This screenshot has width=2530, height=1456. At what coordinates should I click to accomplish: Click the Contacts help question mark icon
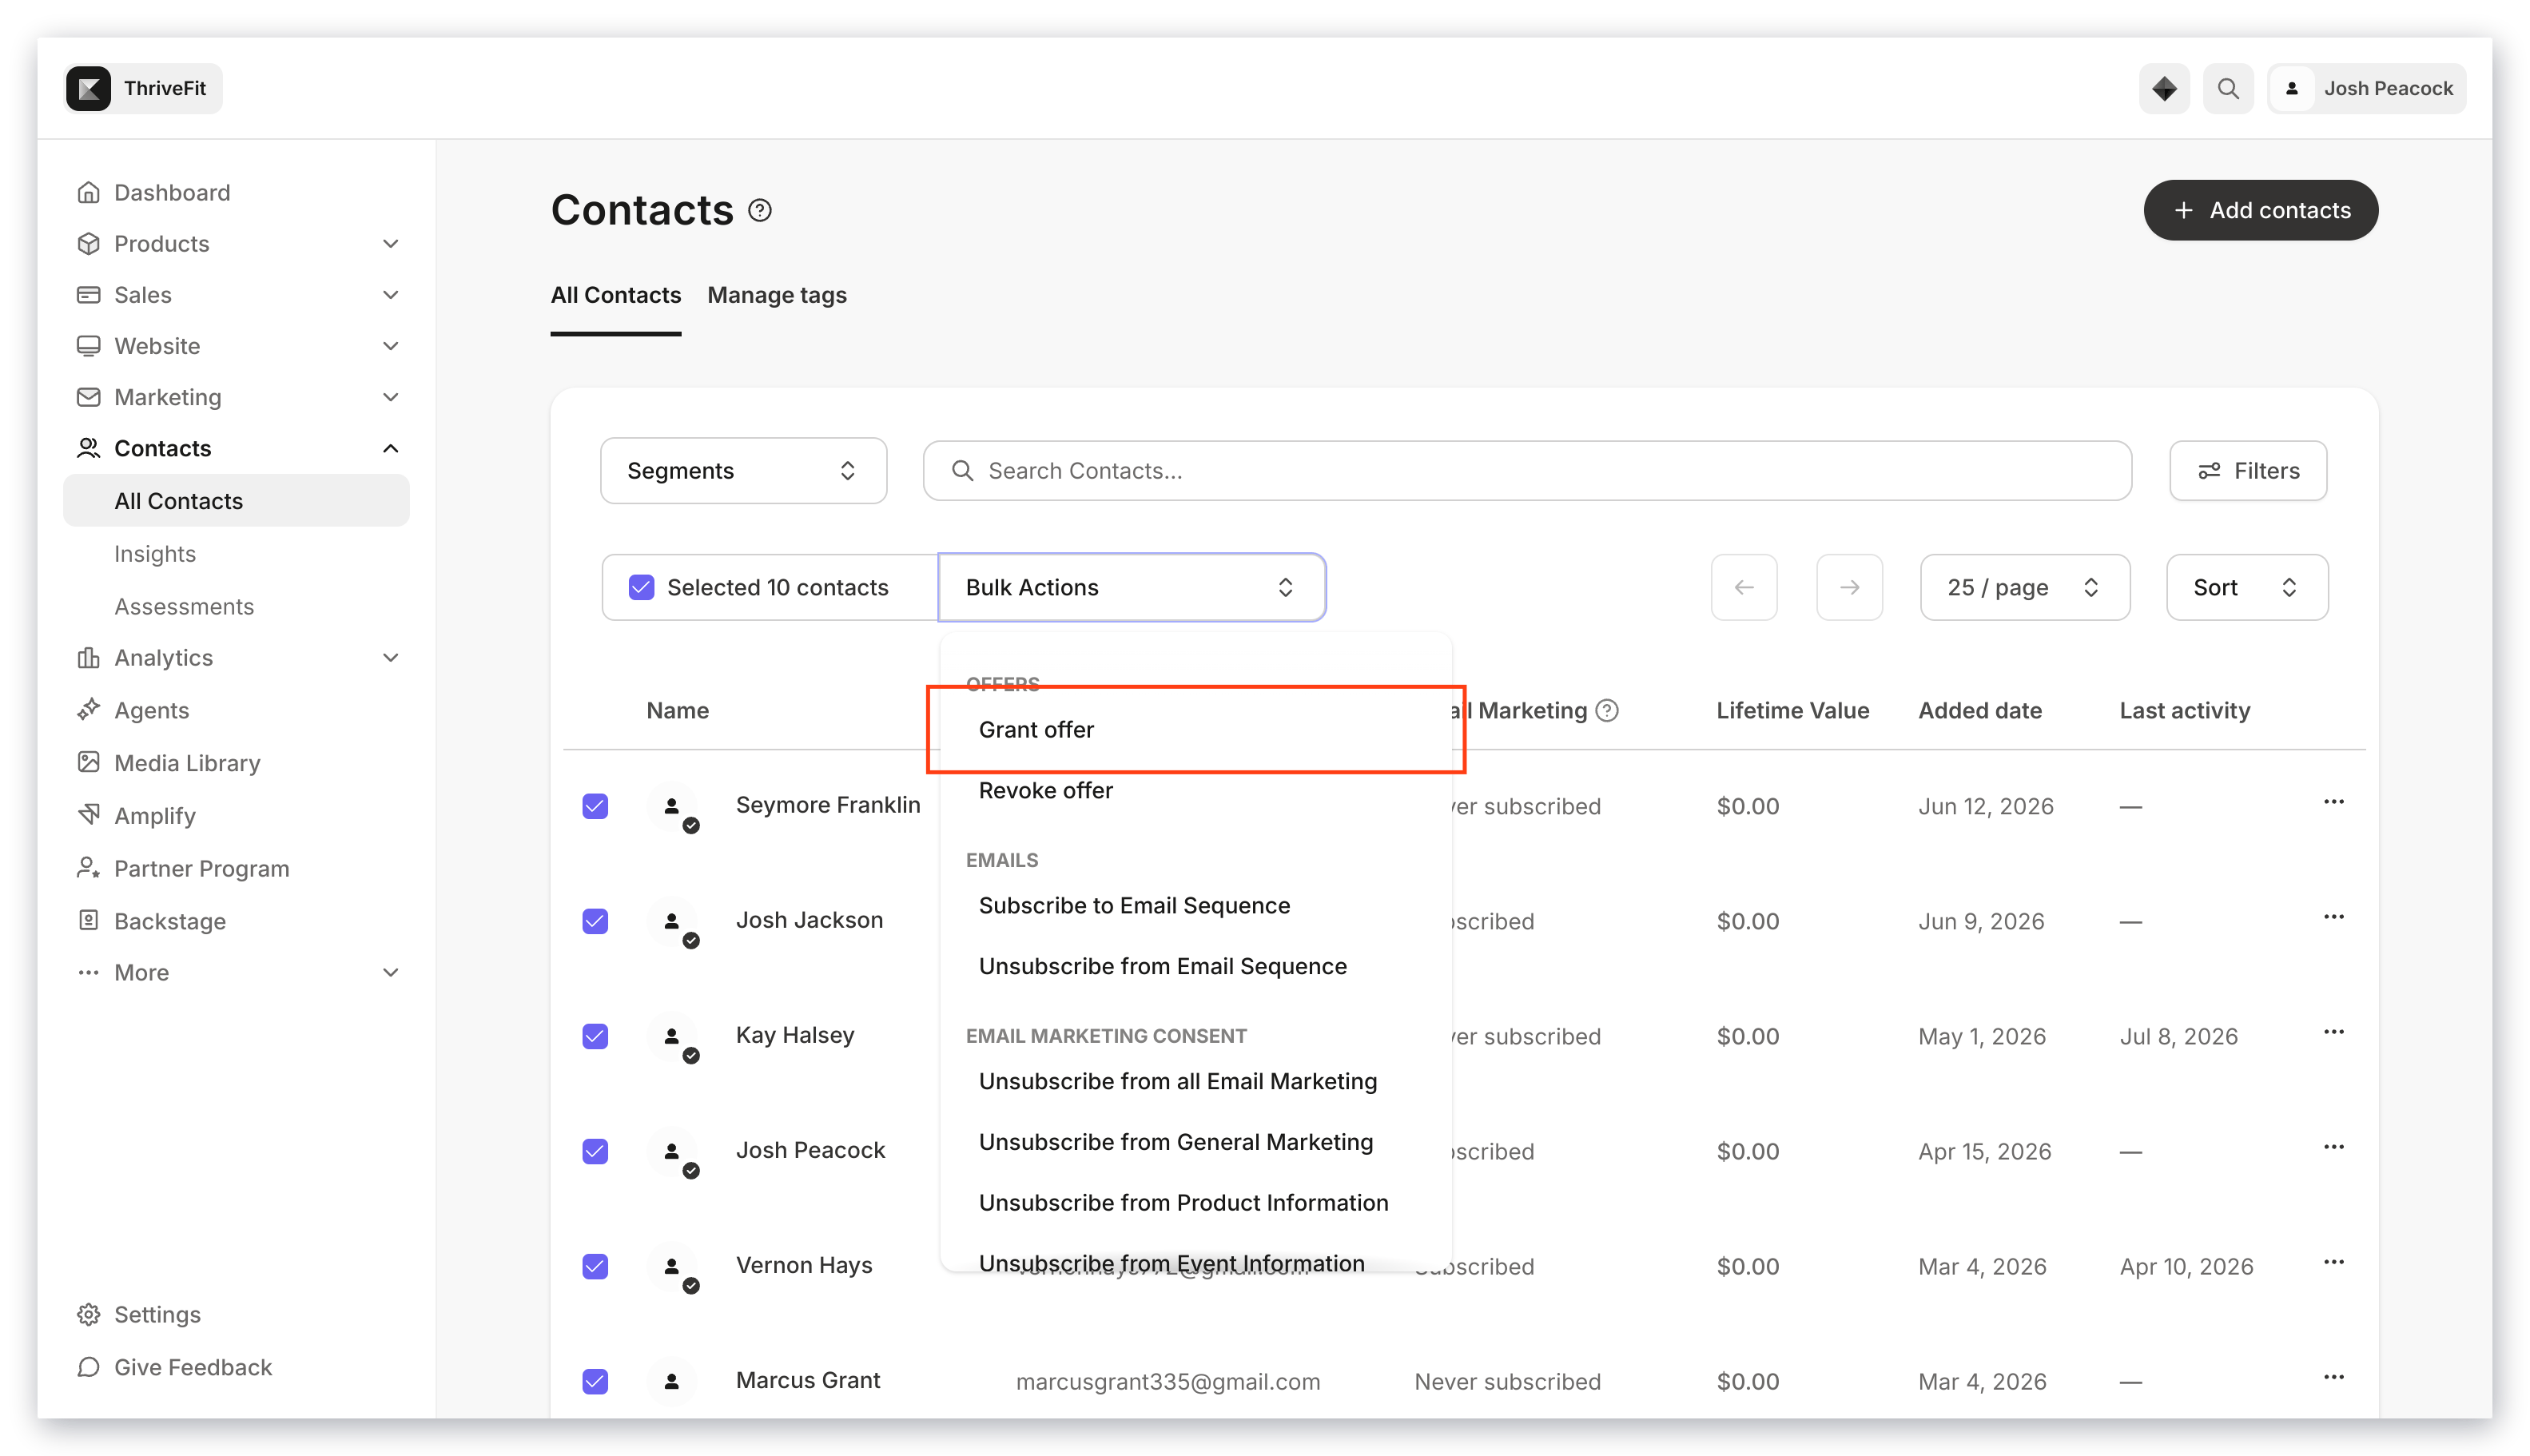pyautogui.click(x=759, y=210)
